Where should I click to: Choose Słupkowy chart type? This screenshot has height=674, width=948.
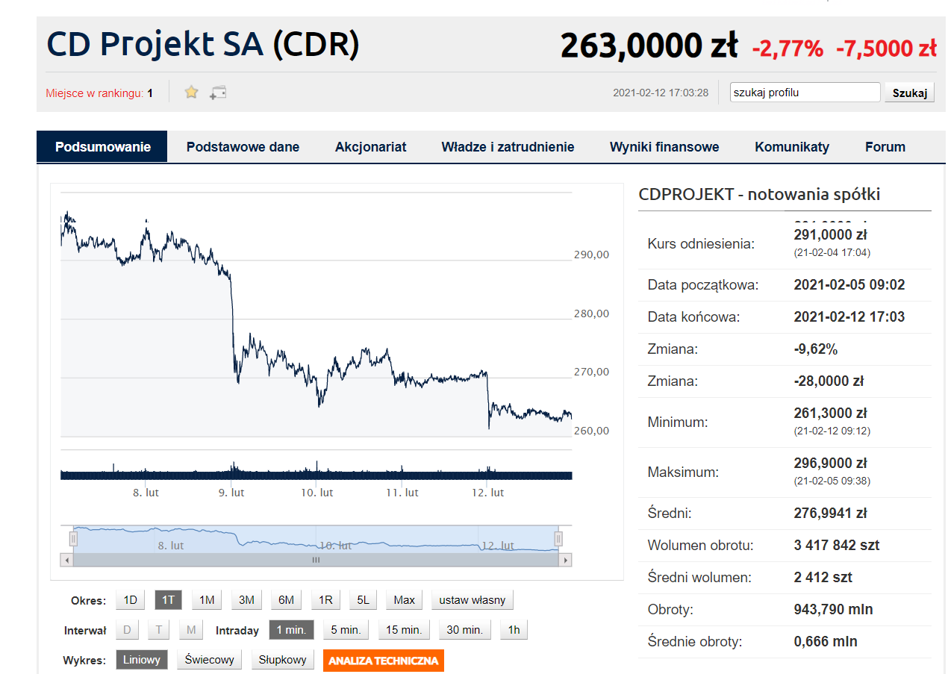[283, 660]
